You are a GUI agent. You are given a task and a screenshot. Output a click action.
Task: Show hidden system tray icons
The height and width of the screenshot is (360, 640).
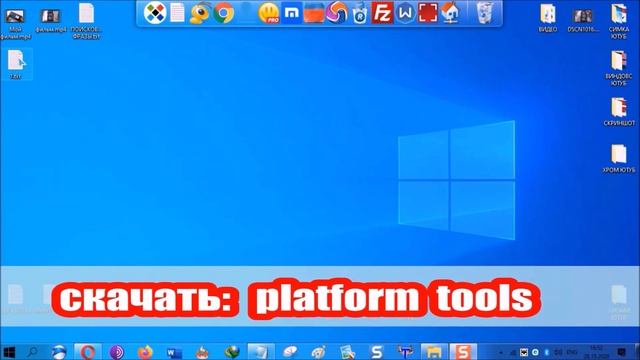(x=501, y=352)
